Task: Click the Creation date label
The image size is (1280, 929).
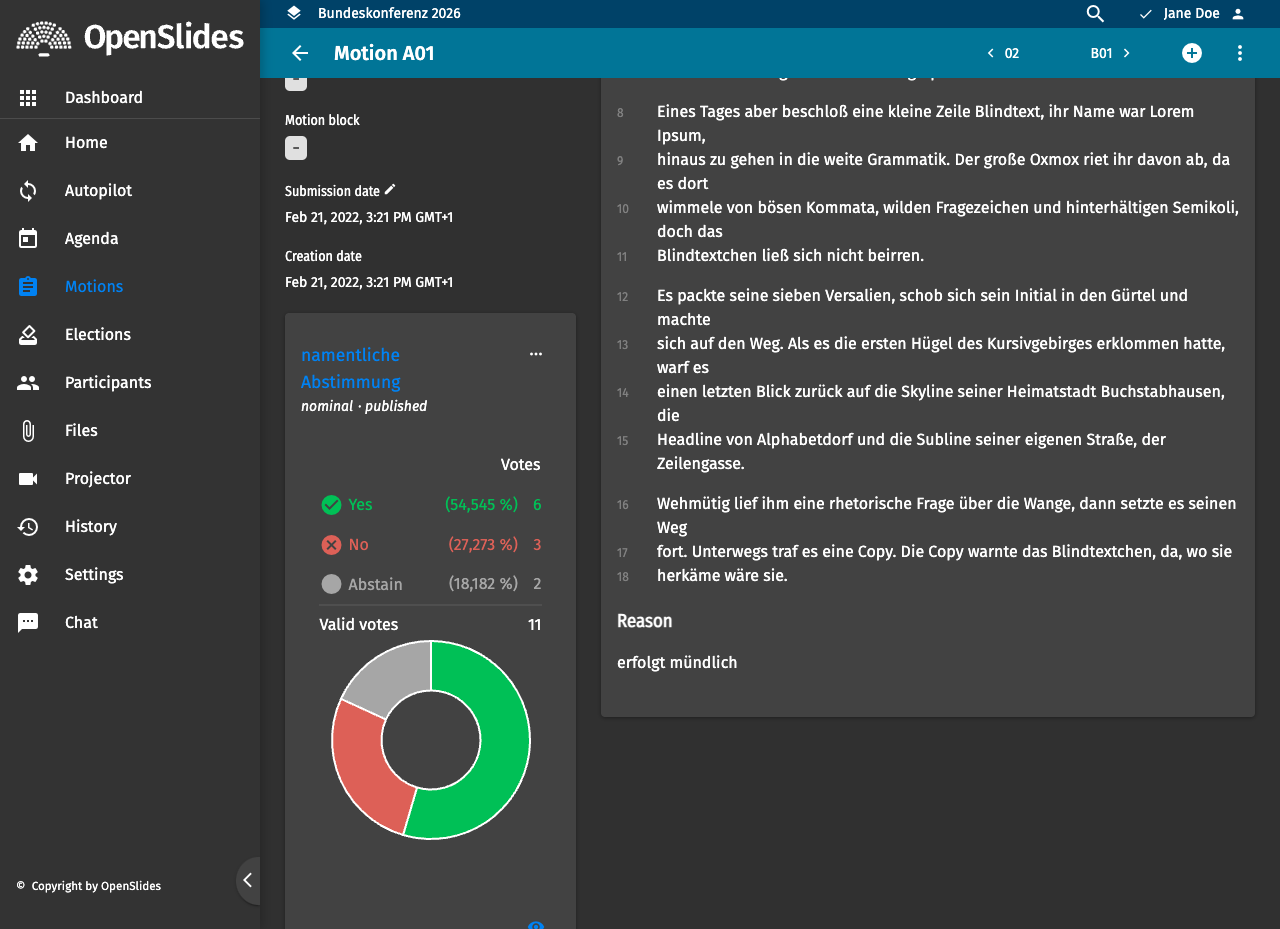Action: [x=323, y=256]
